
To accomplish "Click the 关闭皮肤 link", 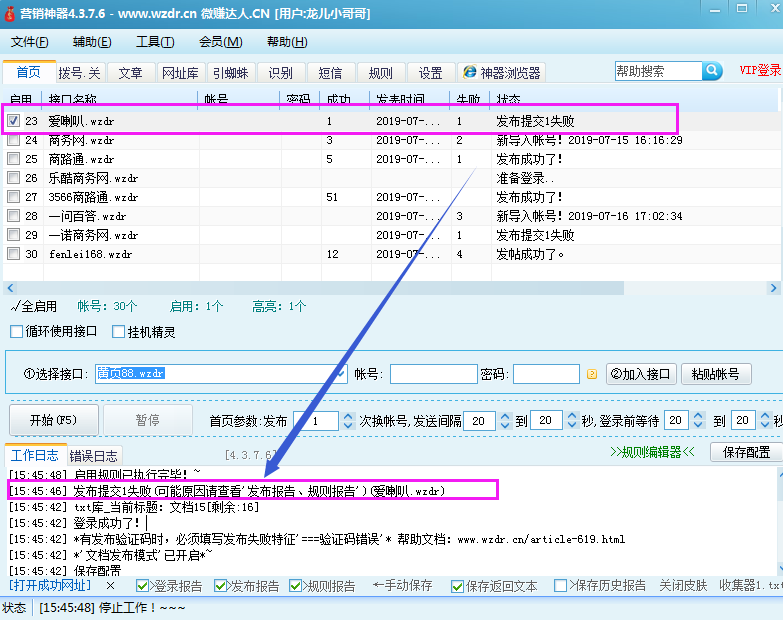I will click(x=683, y=586).
